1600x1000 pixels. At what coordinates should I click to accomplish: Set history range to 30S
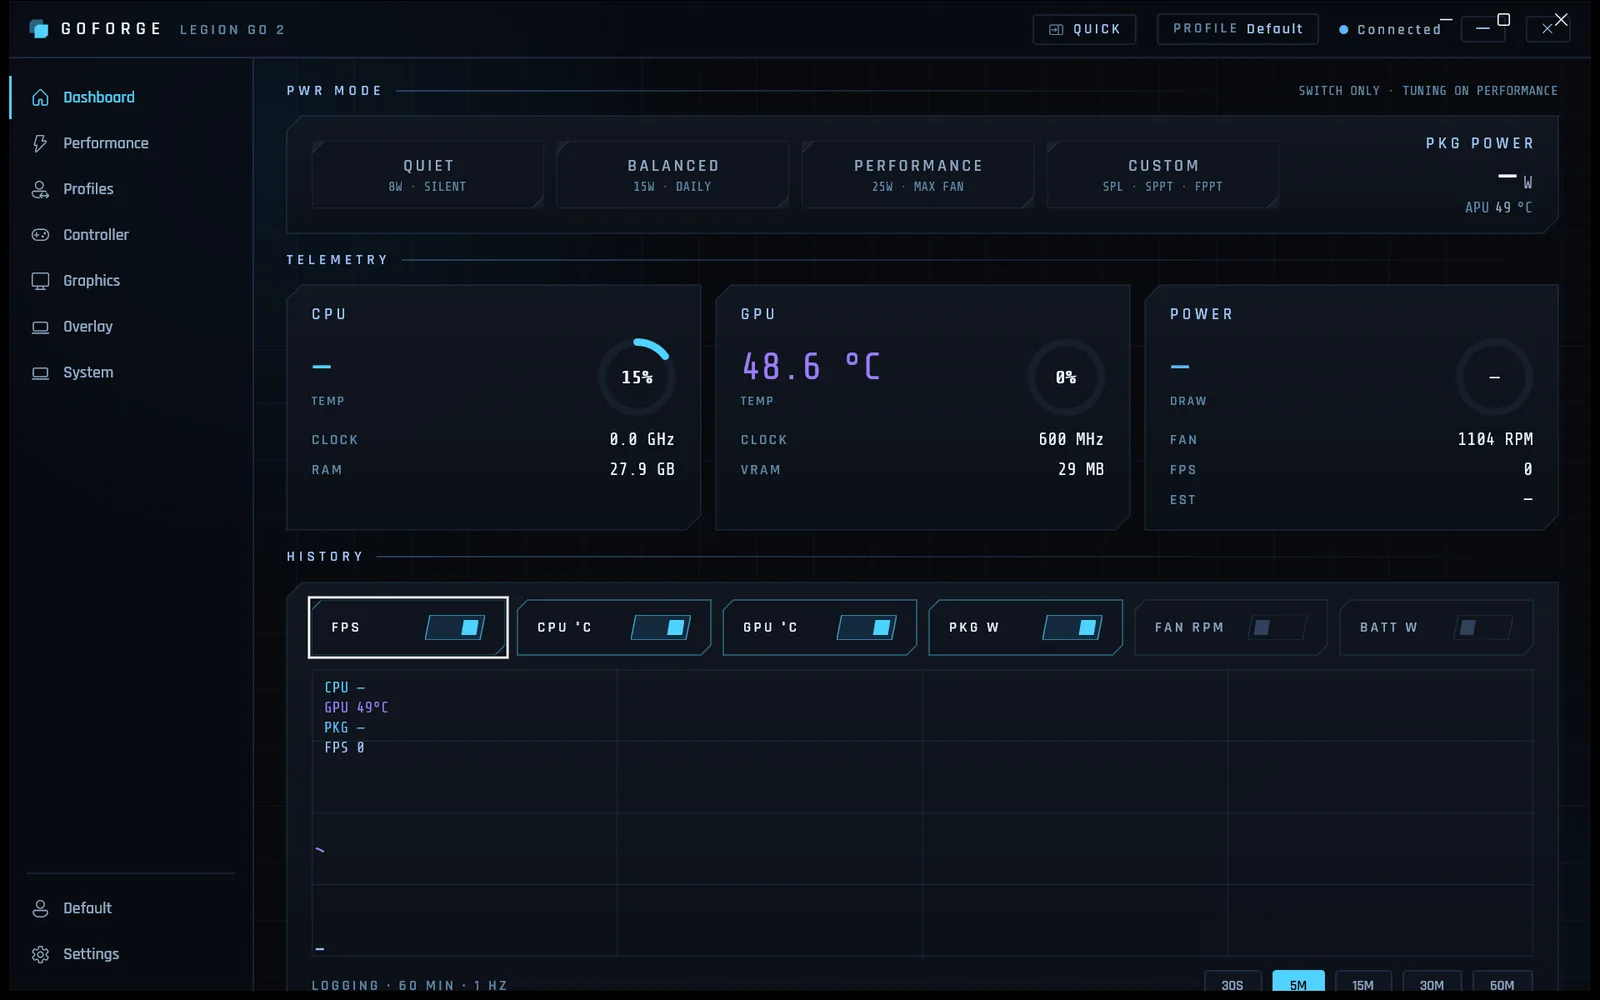(x=1232, y=983)
